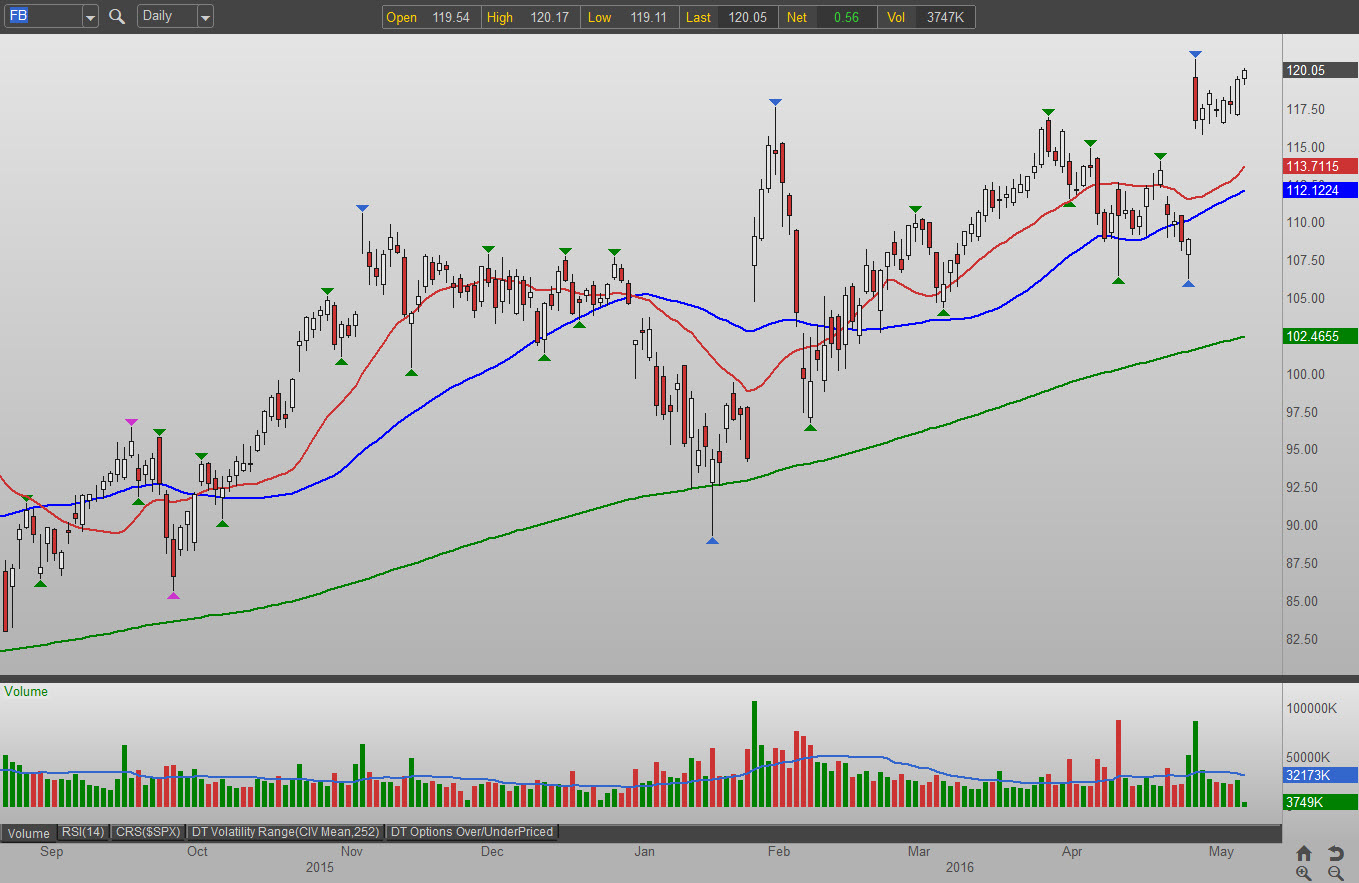Click the Sep label on time axis

tap(51, 852)
